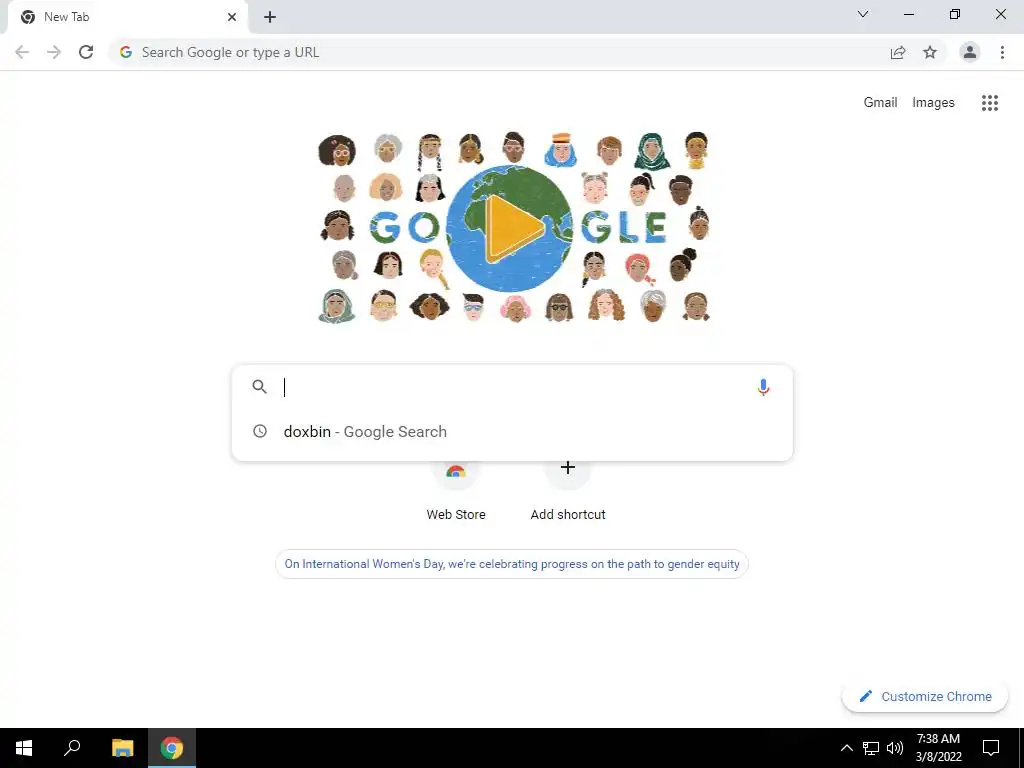Screen dimensions: 1024x768
Task: Open network status tray icon
Action: [x=871, y=748]
